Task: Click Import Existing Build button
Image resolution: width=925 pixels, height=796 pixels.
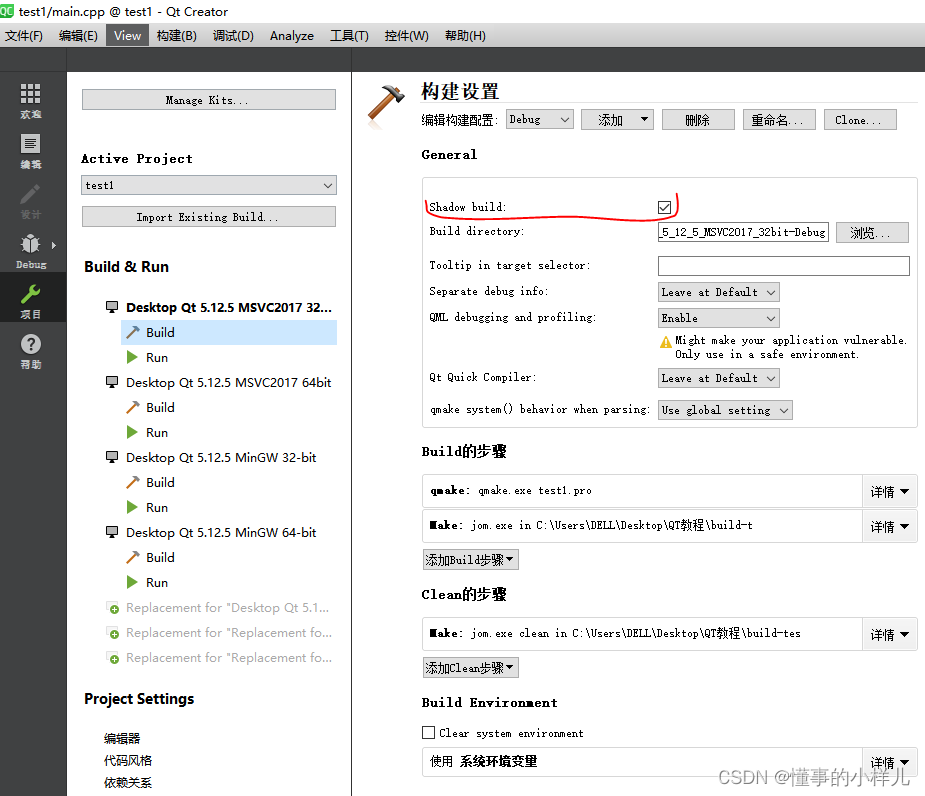Action: 208,217
